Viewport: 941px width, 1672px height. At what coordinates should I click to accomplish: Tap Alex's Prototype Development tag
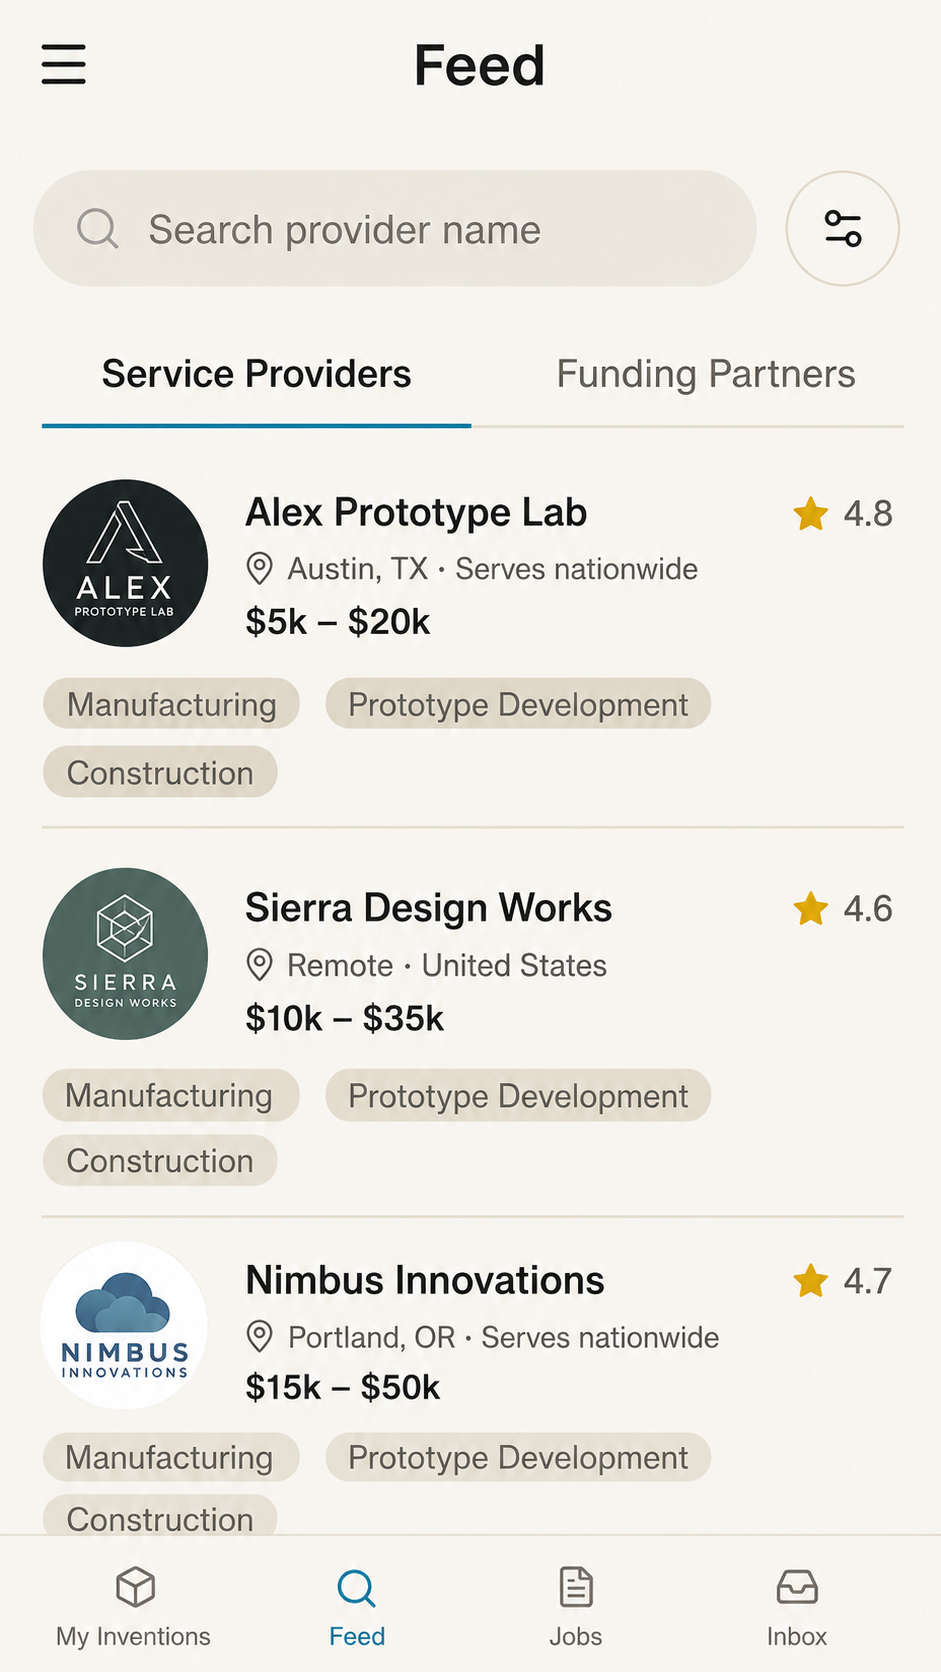coord(518,704)
